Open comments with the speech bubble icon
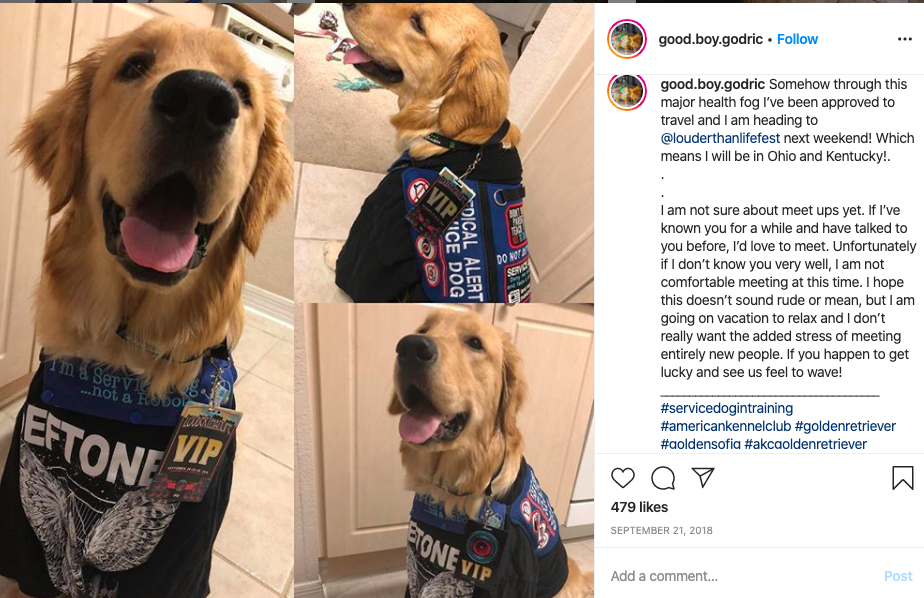This screenshot has height=598, width=924. 663,478
